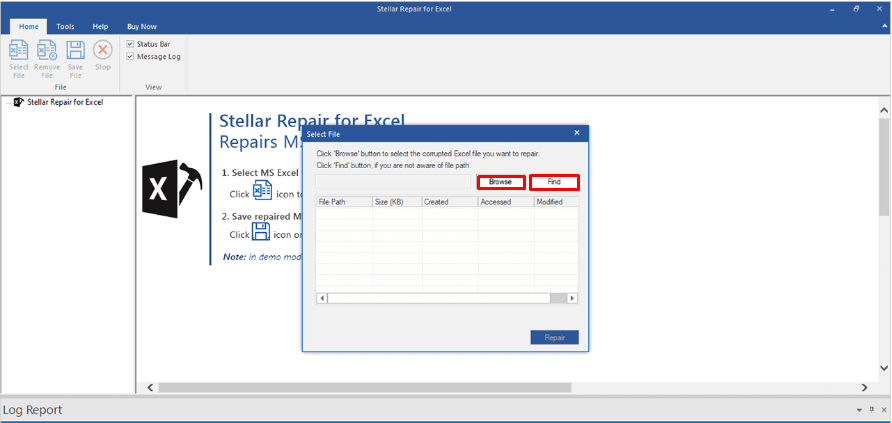Click the save floppy icon beside step 2
This screenshot has height=423, width=892.
262,231
